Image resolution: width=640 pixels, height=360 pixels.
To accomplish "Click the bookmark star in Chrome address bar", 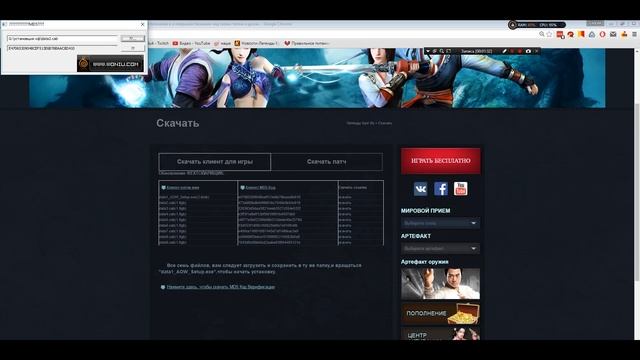I will 549,34.
